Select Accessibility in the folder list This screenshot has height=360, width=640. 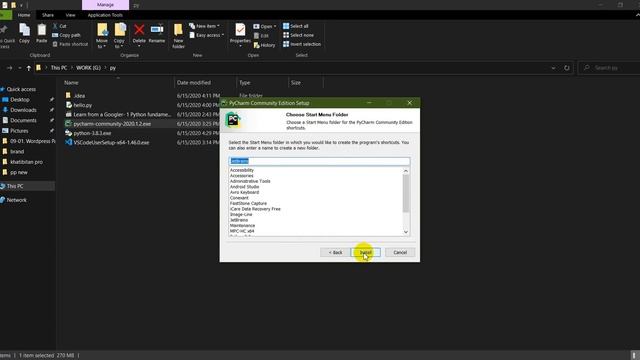pos(242,170)
